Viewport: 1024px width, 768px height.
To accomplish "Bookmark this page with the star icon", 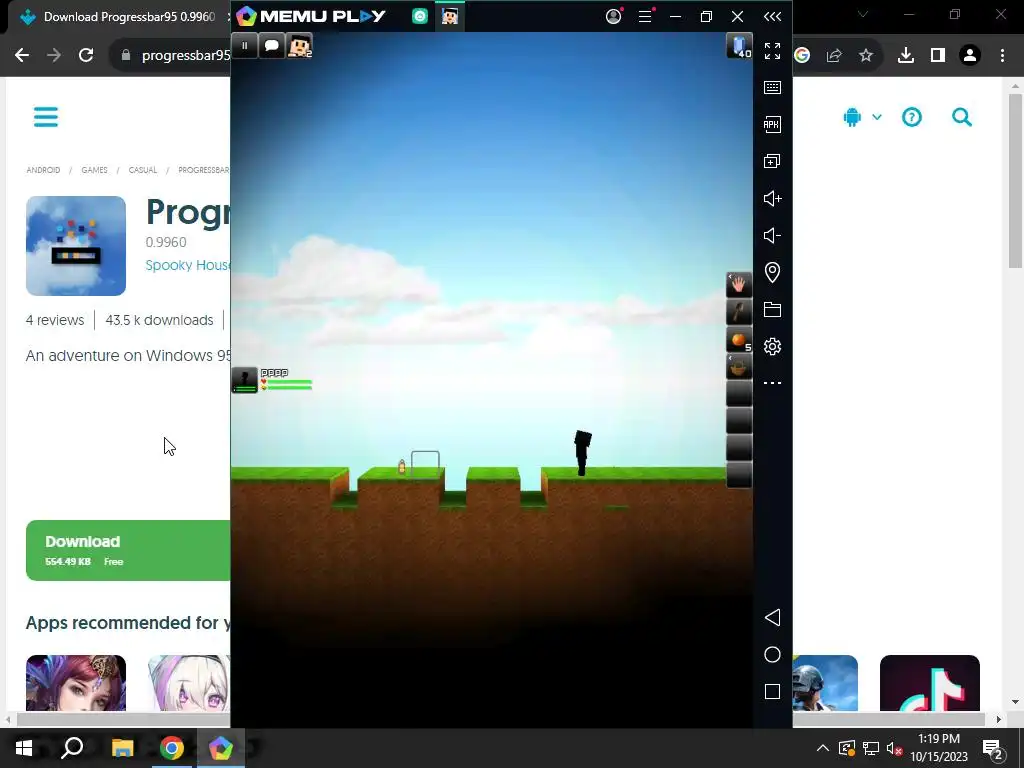I will (x=866, y=56).
